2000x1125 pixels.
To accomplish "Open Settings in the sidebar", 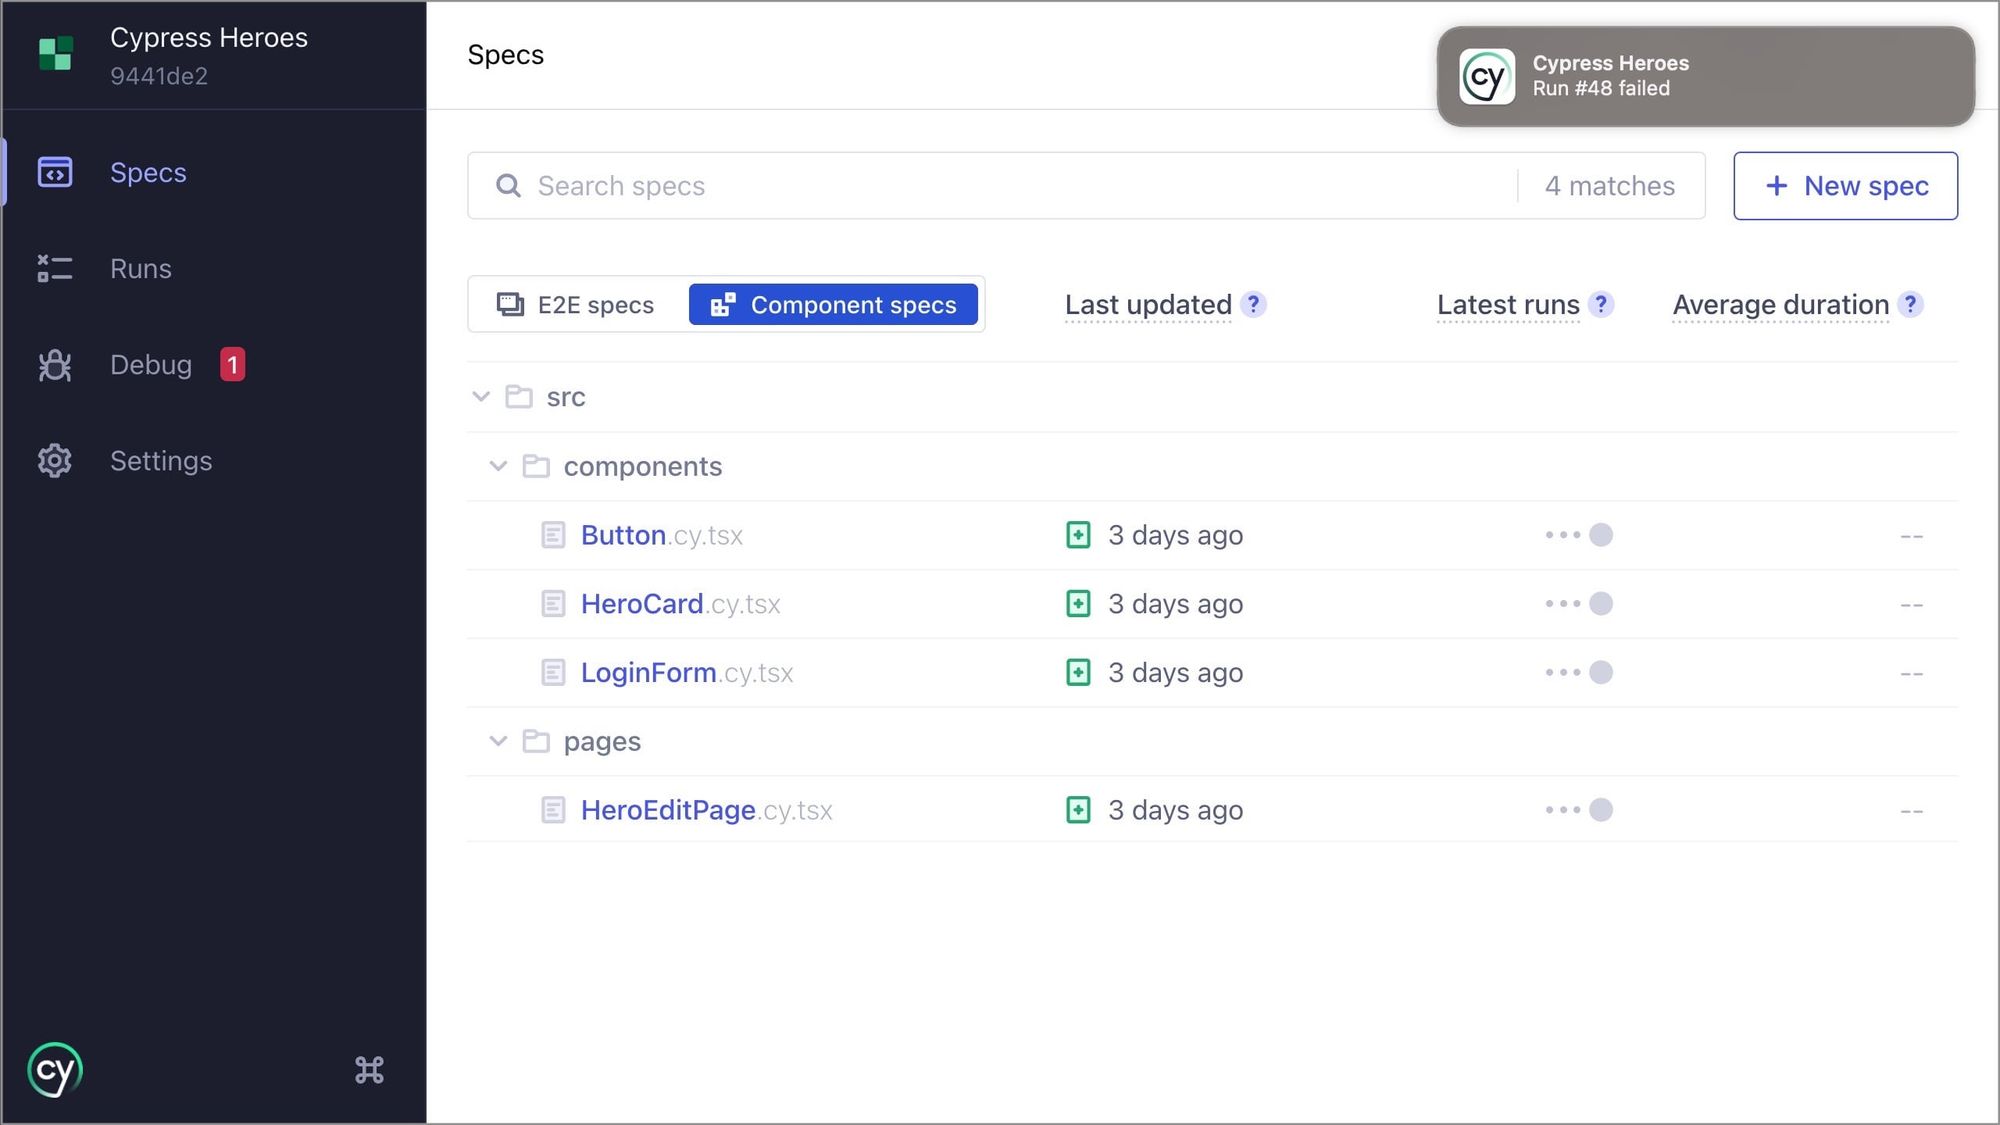I will coord(160,461).
